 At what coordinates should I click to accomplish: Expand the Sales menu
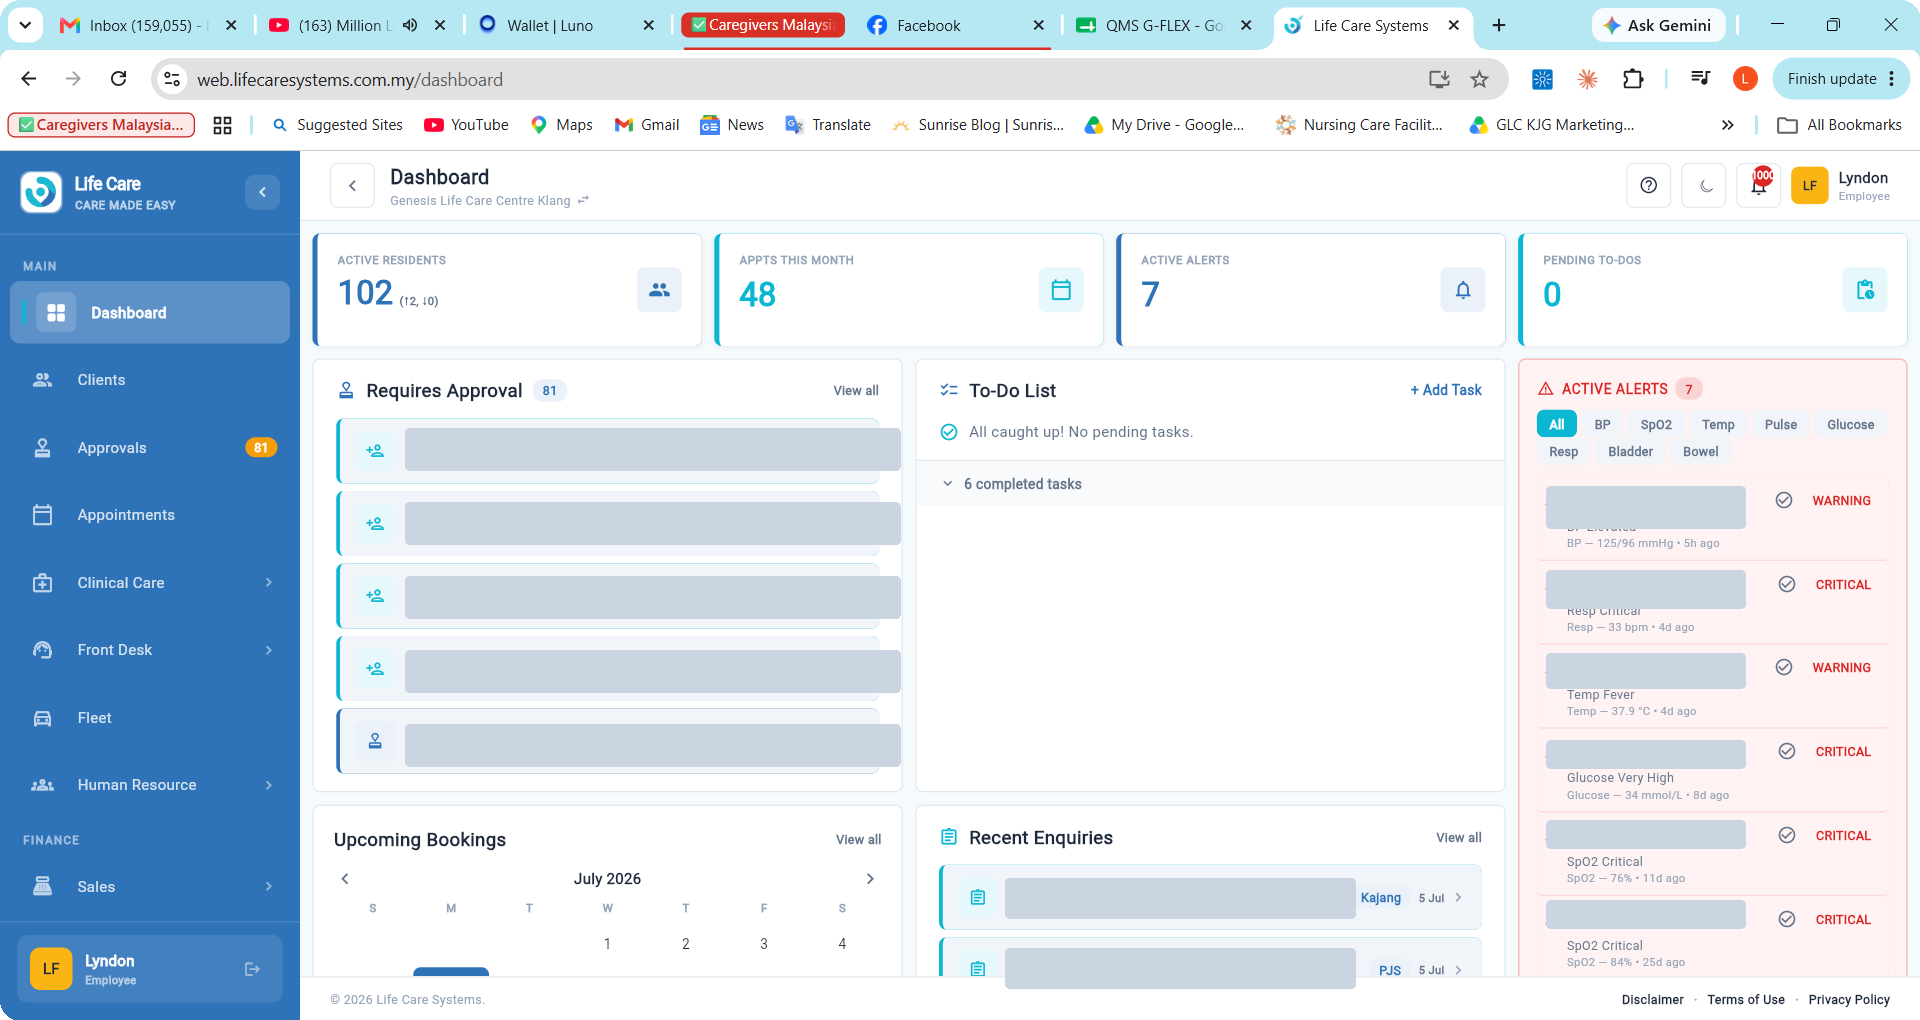pos(150,887)
